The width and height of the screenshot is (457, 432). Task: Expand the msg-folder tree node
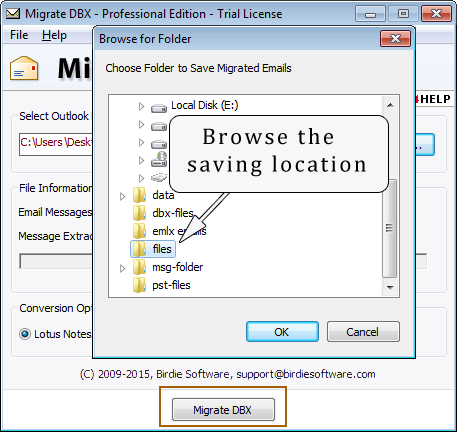[x=122, y=268]
